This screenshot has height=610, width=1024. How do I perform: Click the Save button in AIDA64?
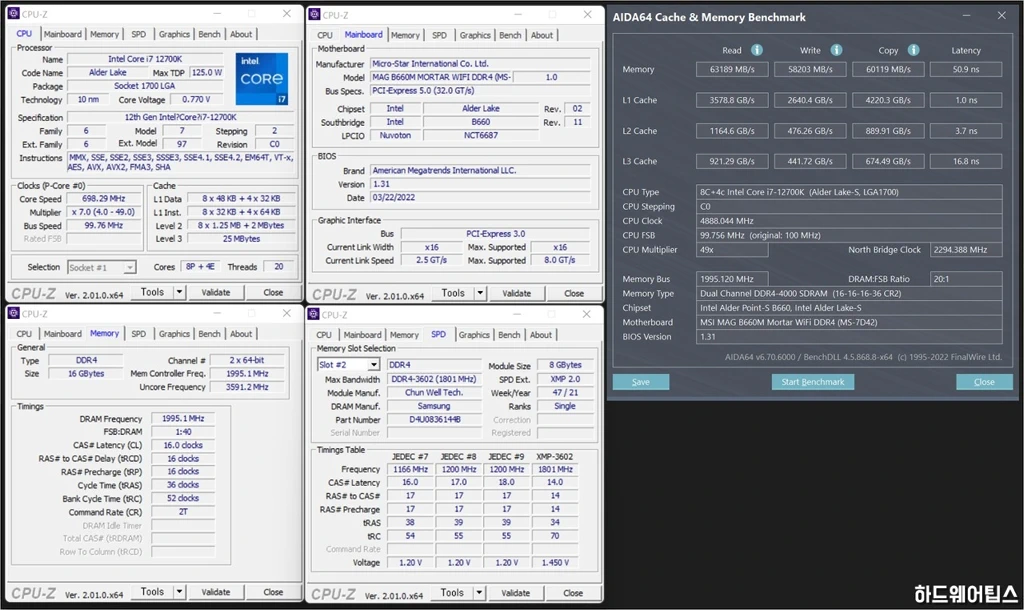pyautogui.click(x=641, y=381)
